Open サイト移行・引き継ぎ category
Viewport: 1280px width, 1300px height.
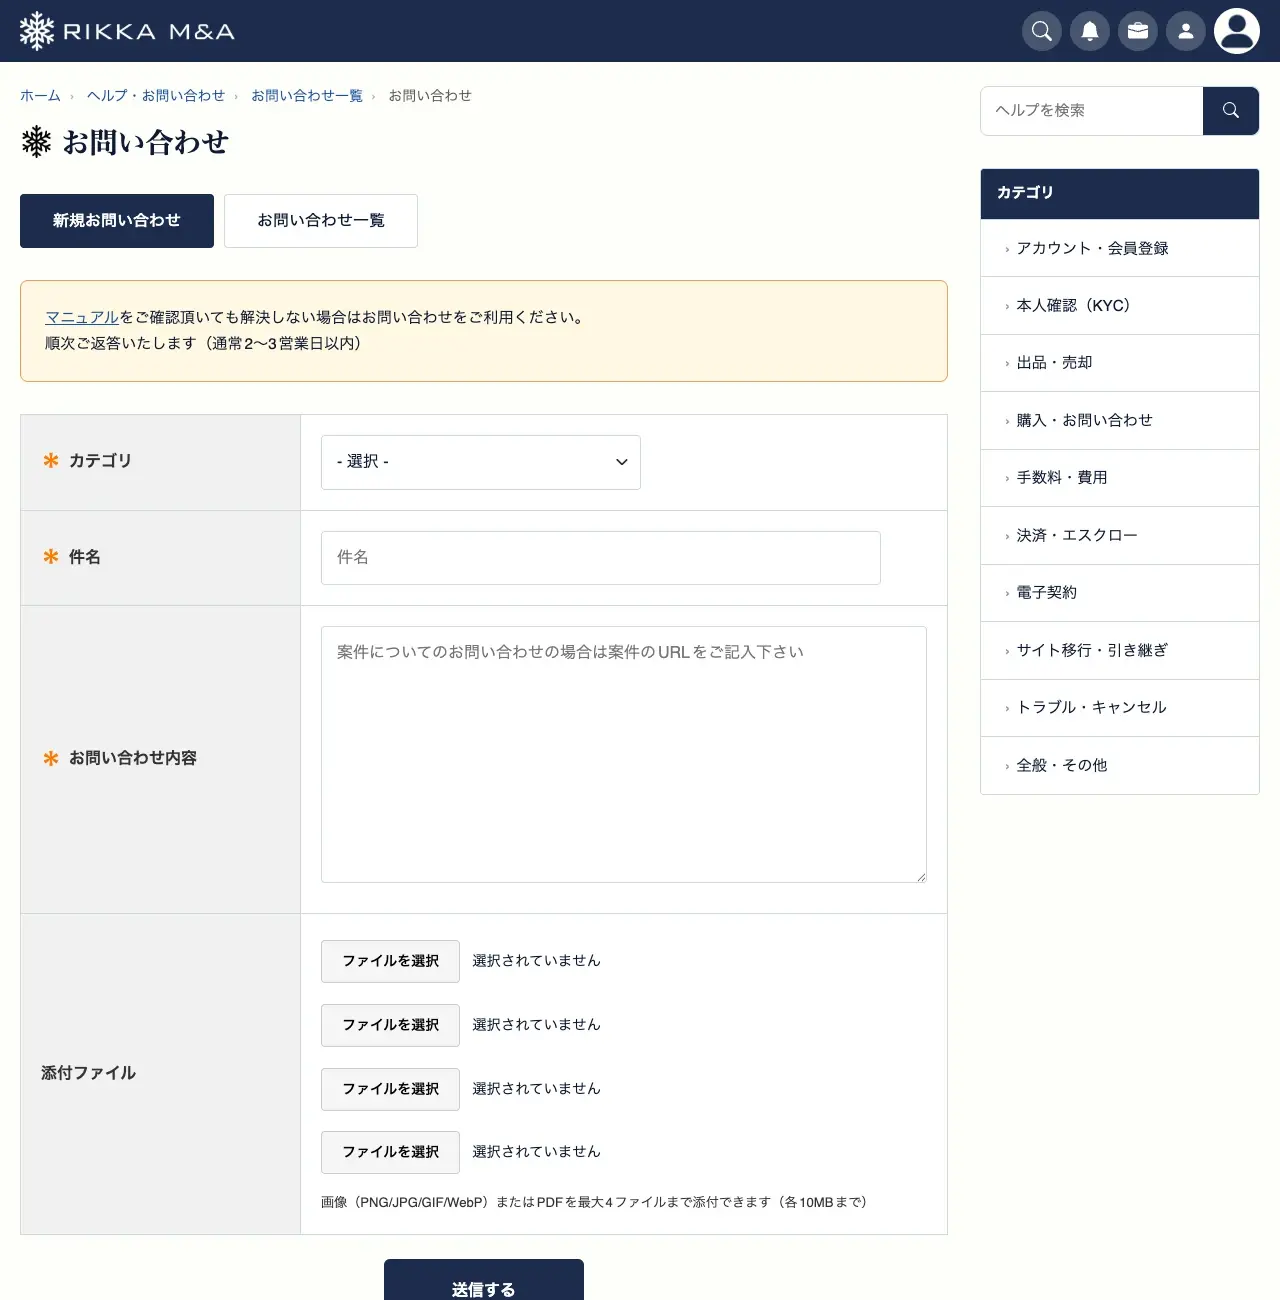click(x=1120, y=651)
